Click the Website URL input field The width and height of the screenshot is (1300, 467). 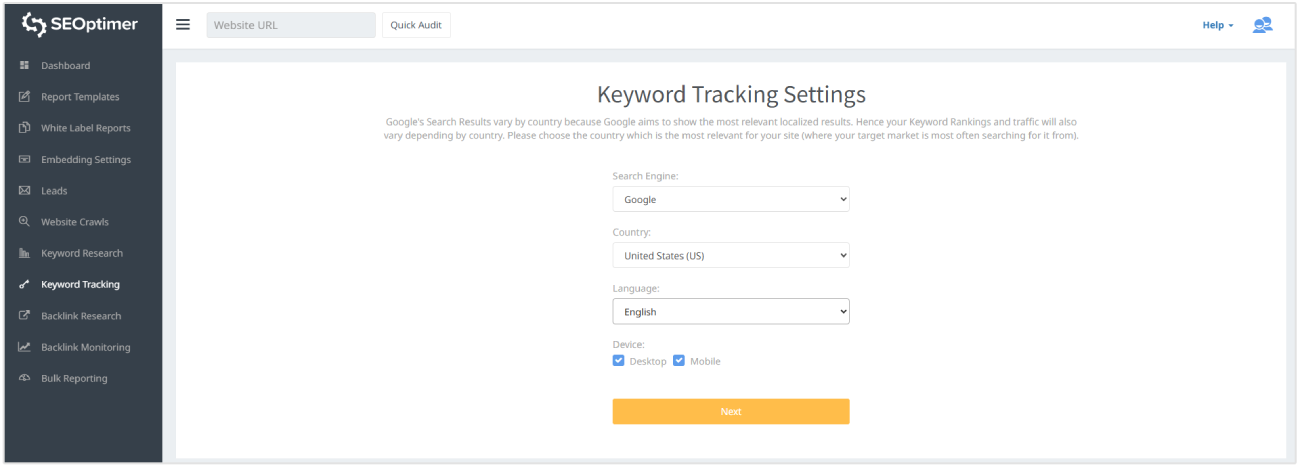pos(290,25)
